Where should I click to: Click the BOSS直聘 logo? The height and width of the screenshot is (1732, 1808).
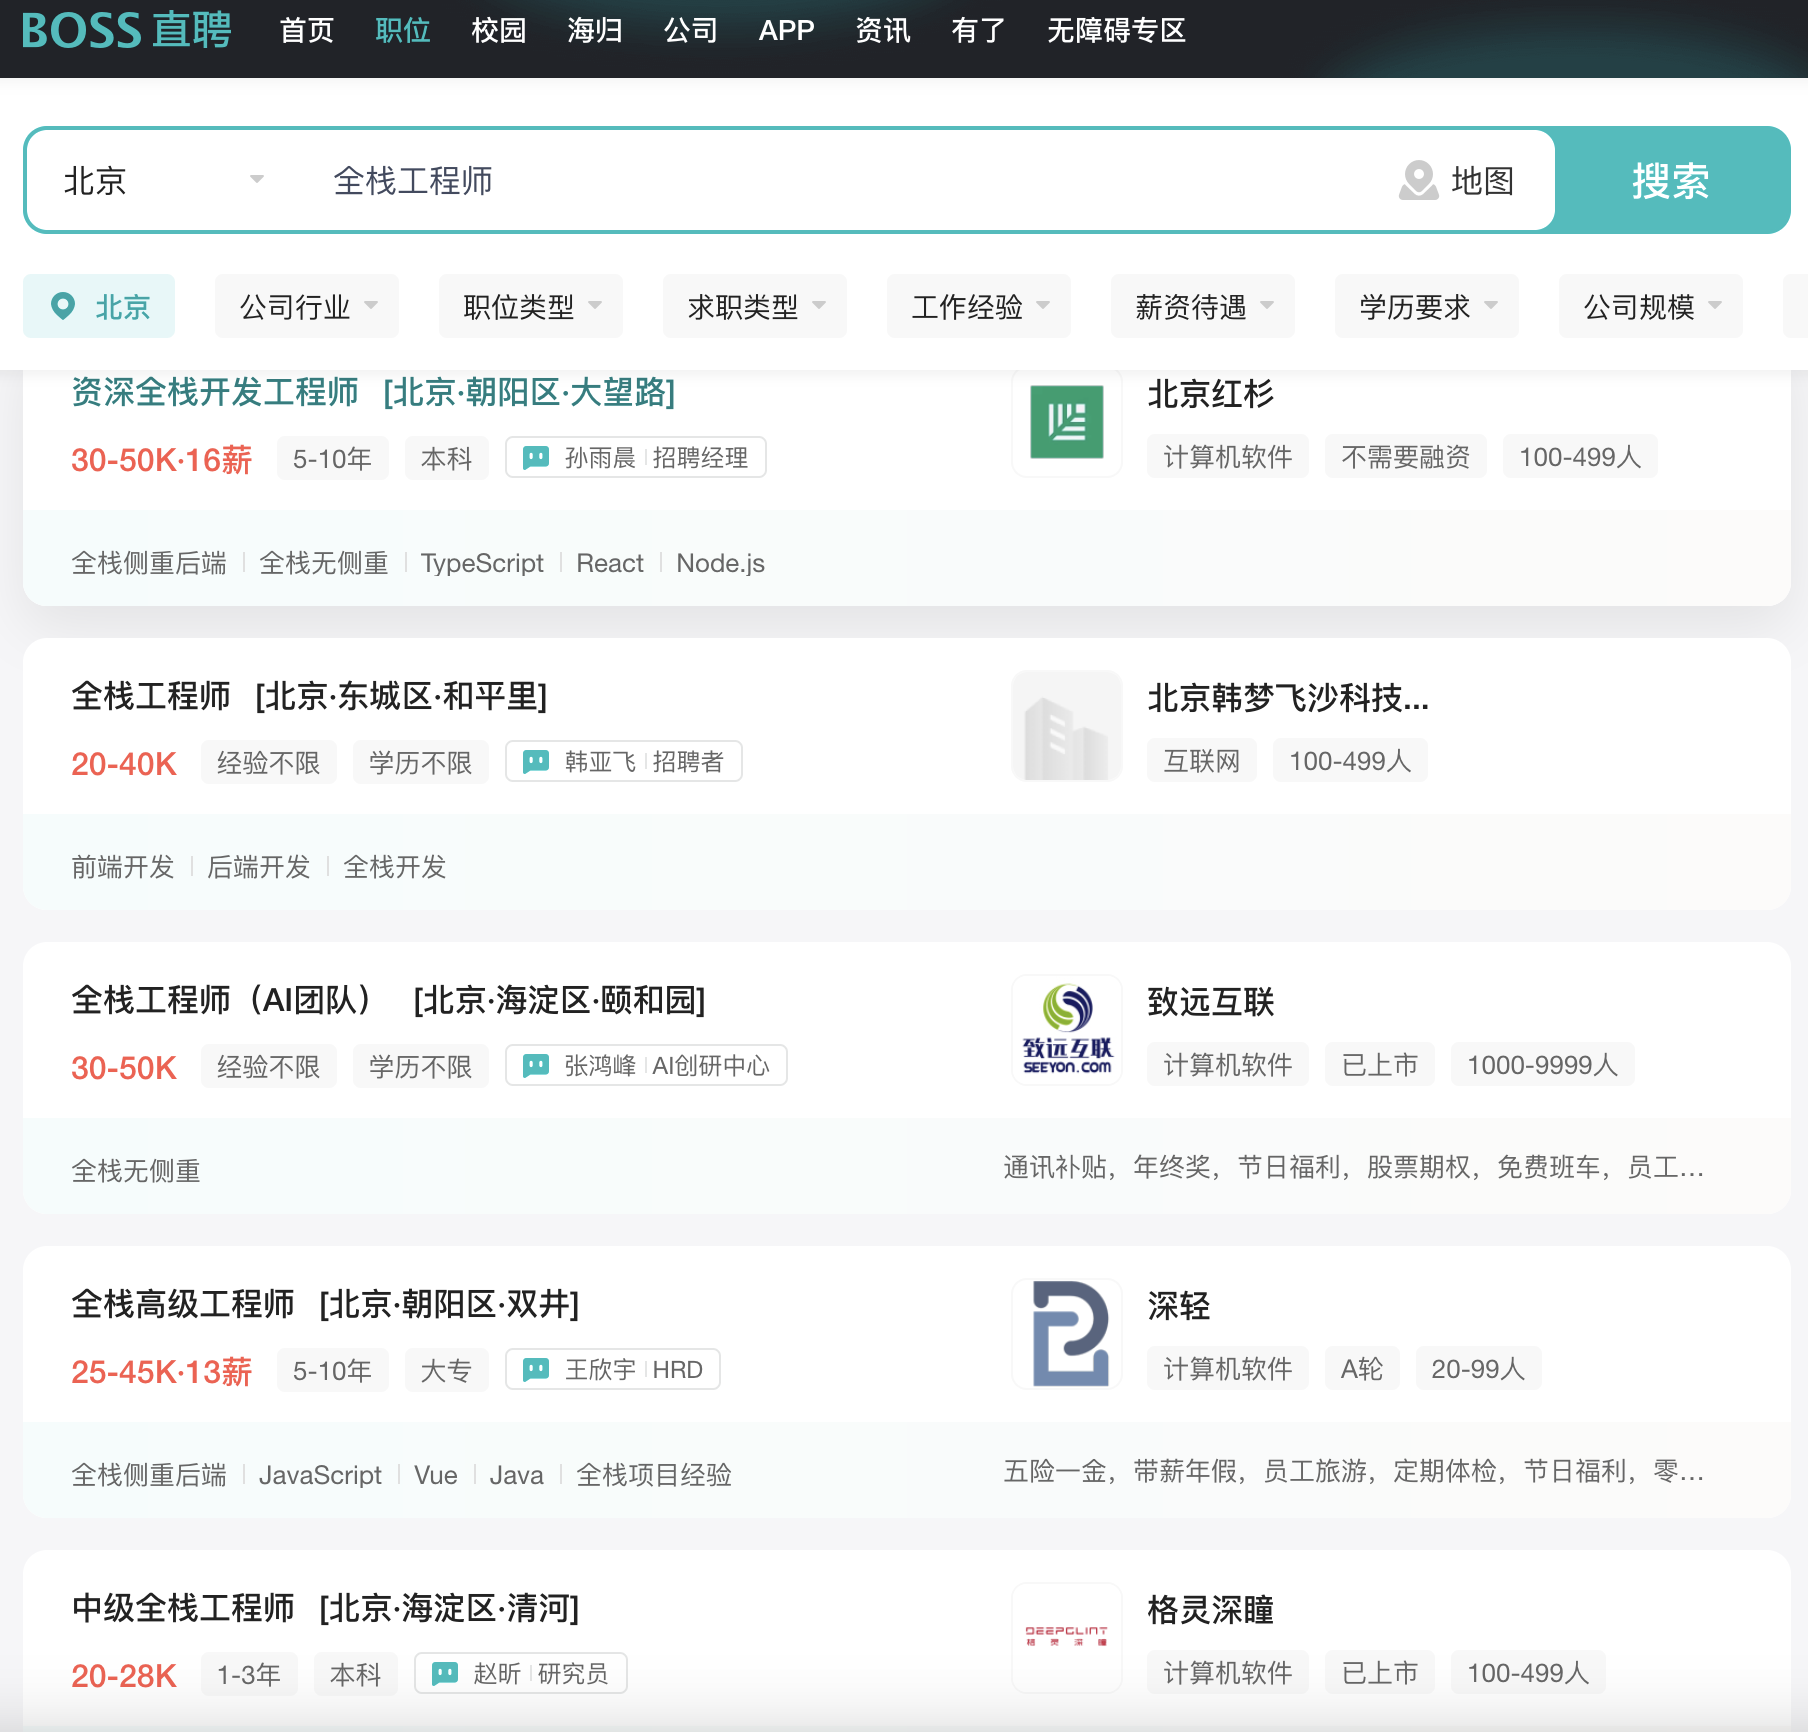126,30
